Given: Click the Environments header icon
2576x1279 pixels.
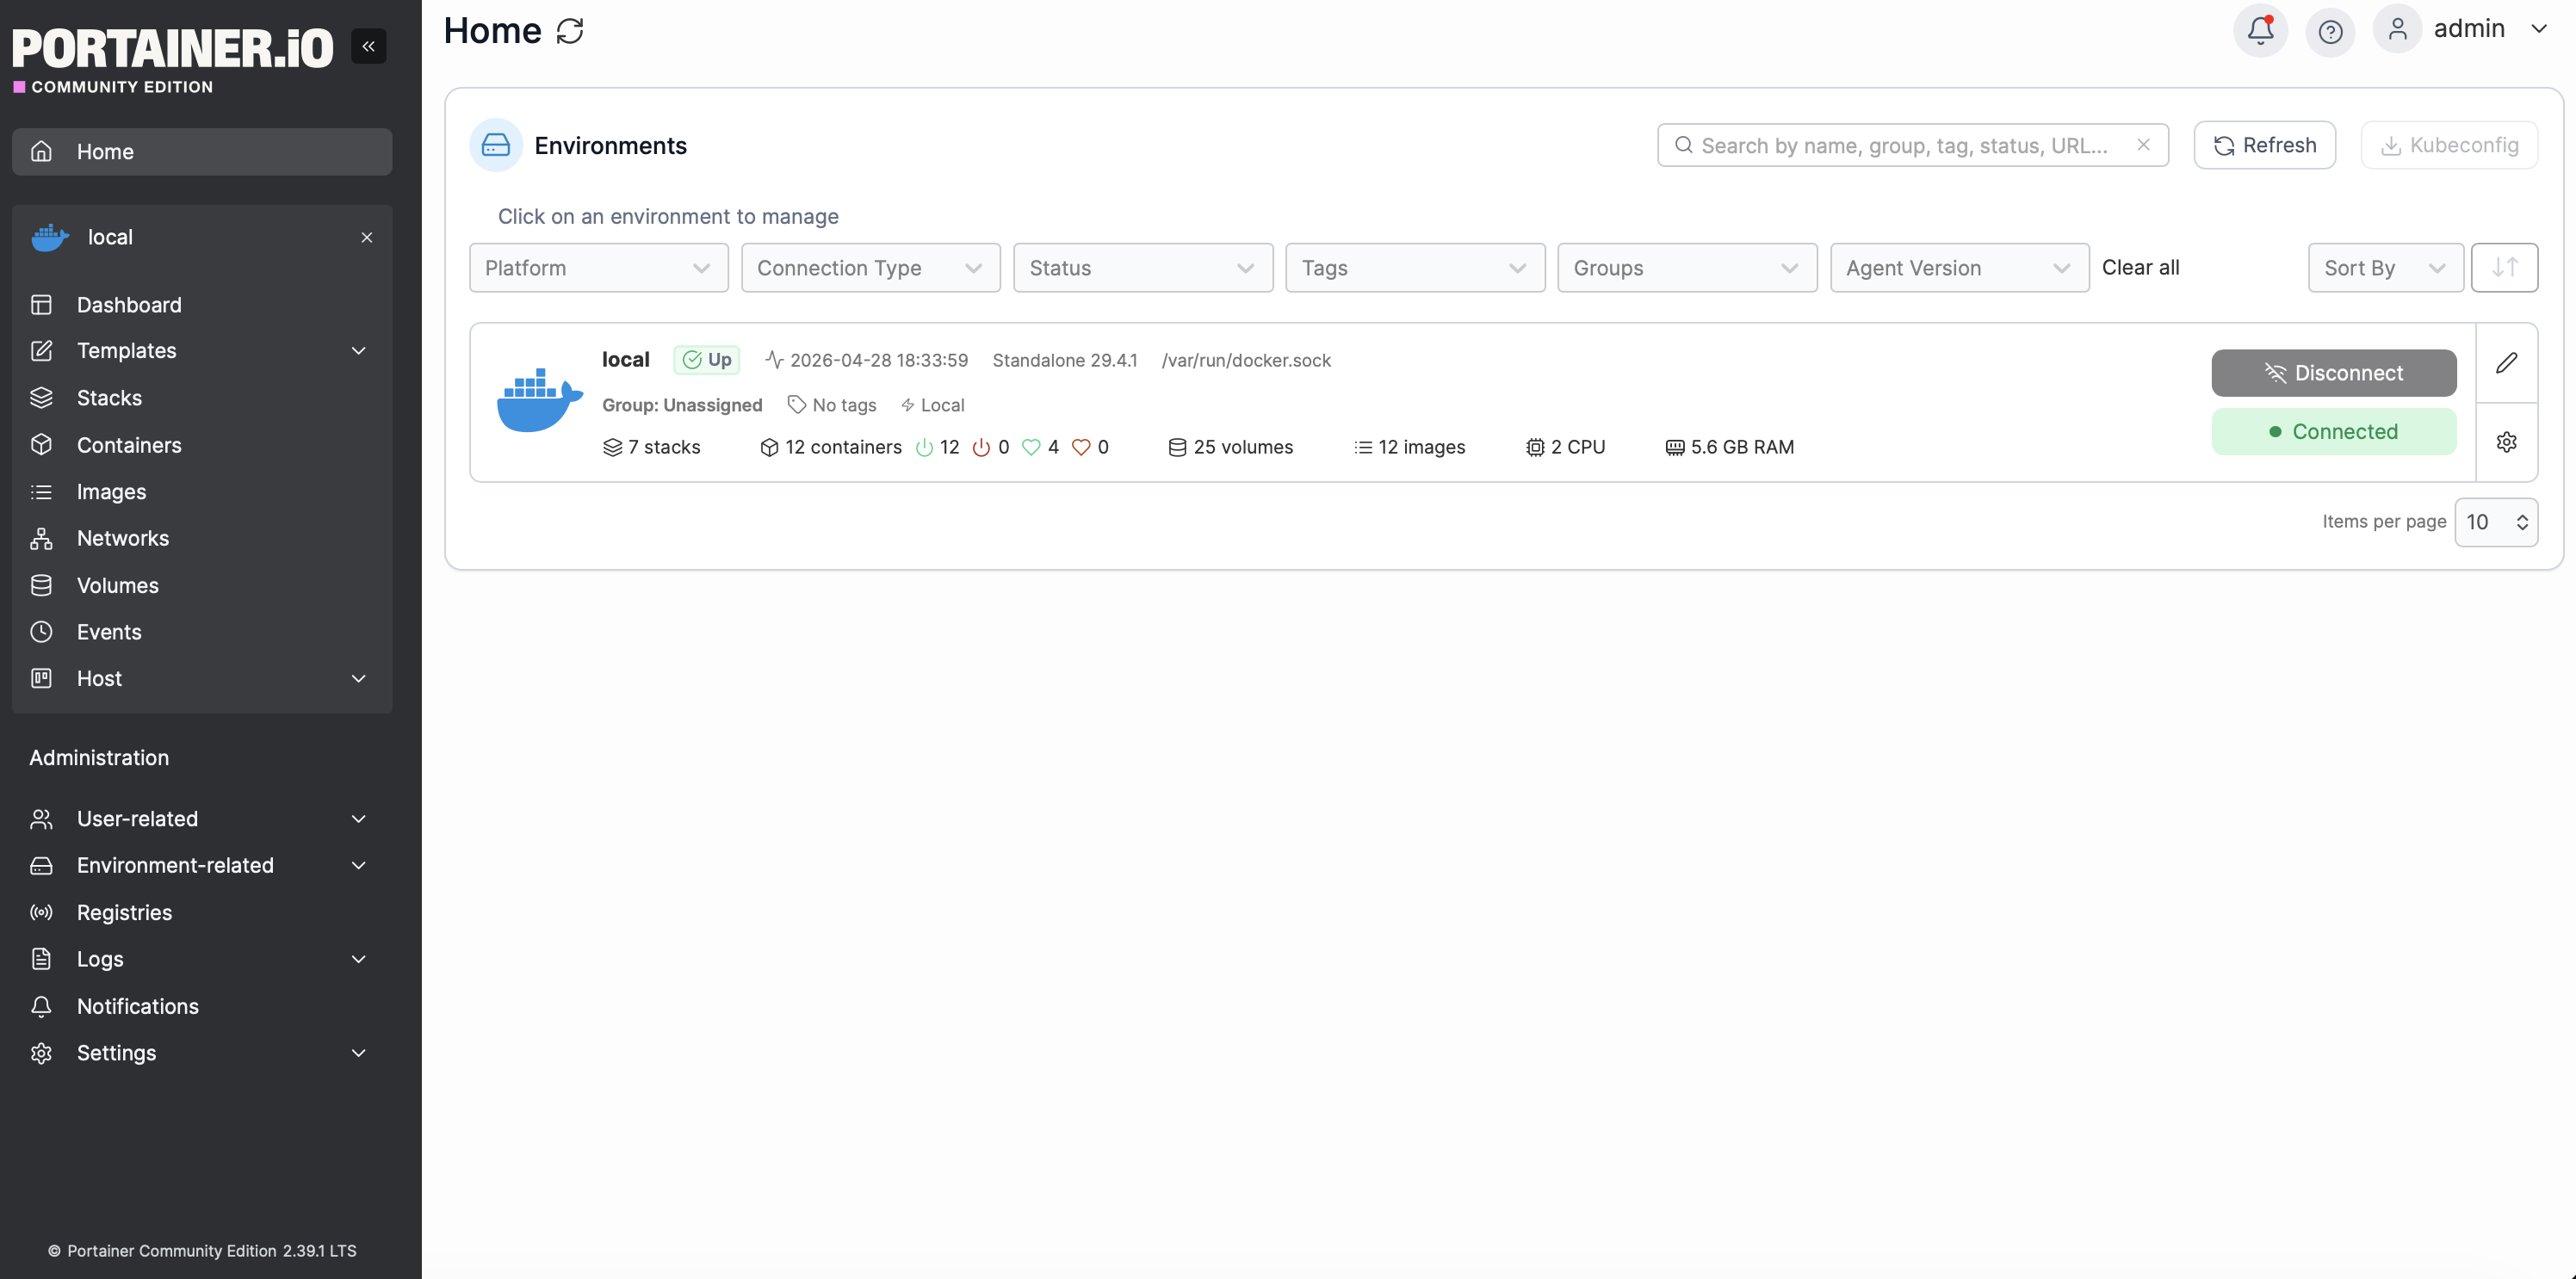Looking at the screenshot, I should [x=496, y=145].
